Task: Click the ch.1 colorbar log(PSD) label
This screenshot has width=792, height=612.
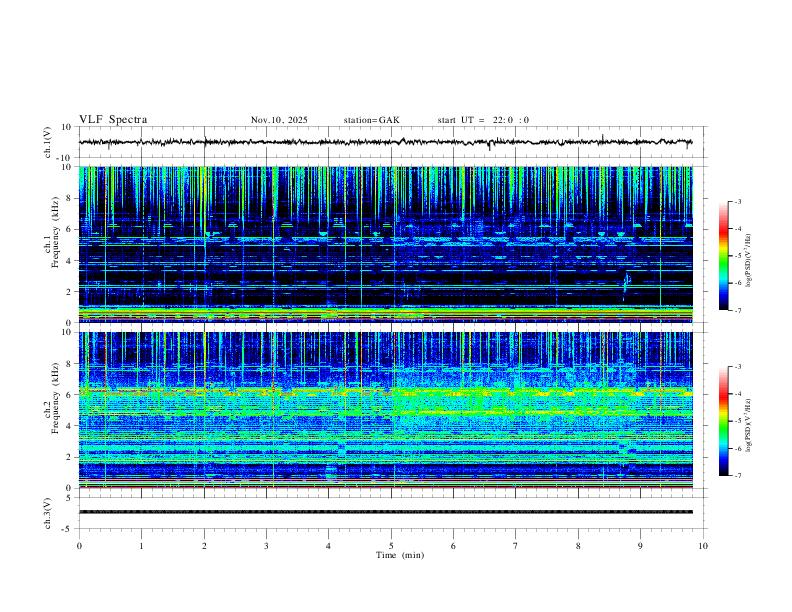Action: 749,260
